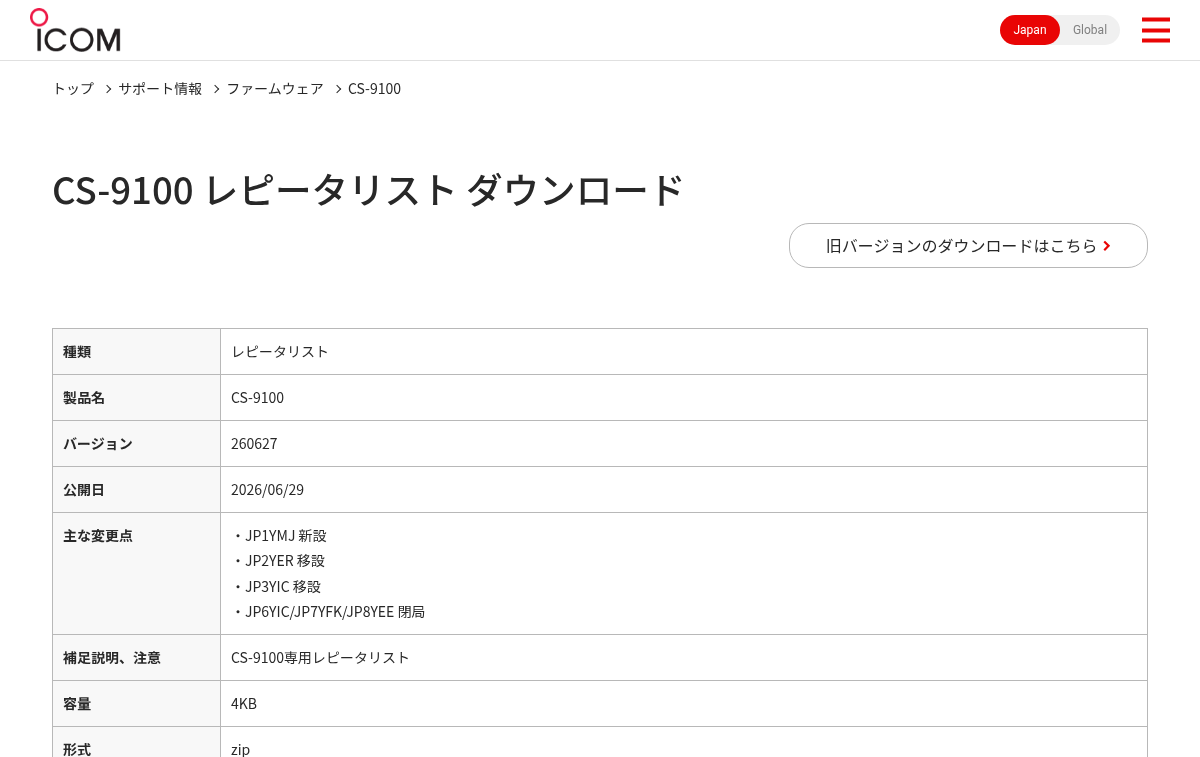This screenshot has width=1200, height=757.
Task: Click the 種類 row header
Action: point(136,351)
